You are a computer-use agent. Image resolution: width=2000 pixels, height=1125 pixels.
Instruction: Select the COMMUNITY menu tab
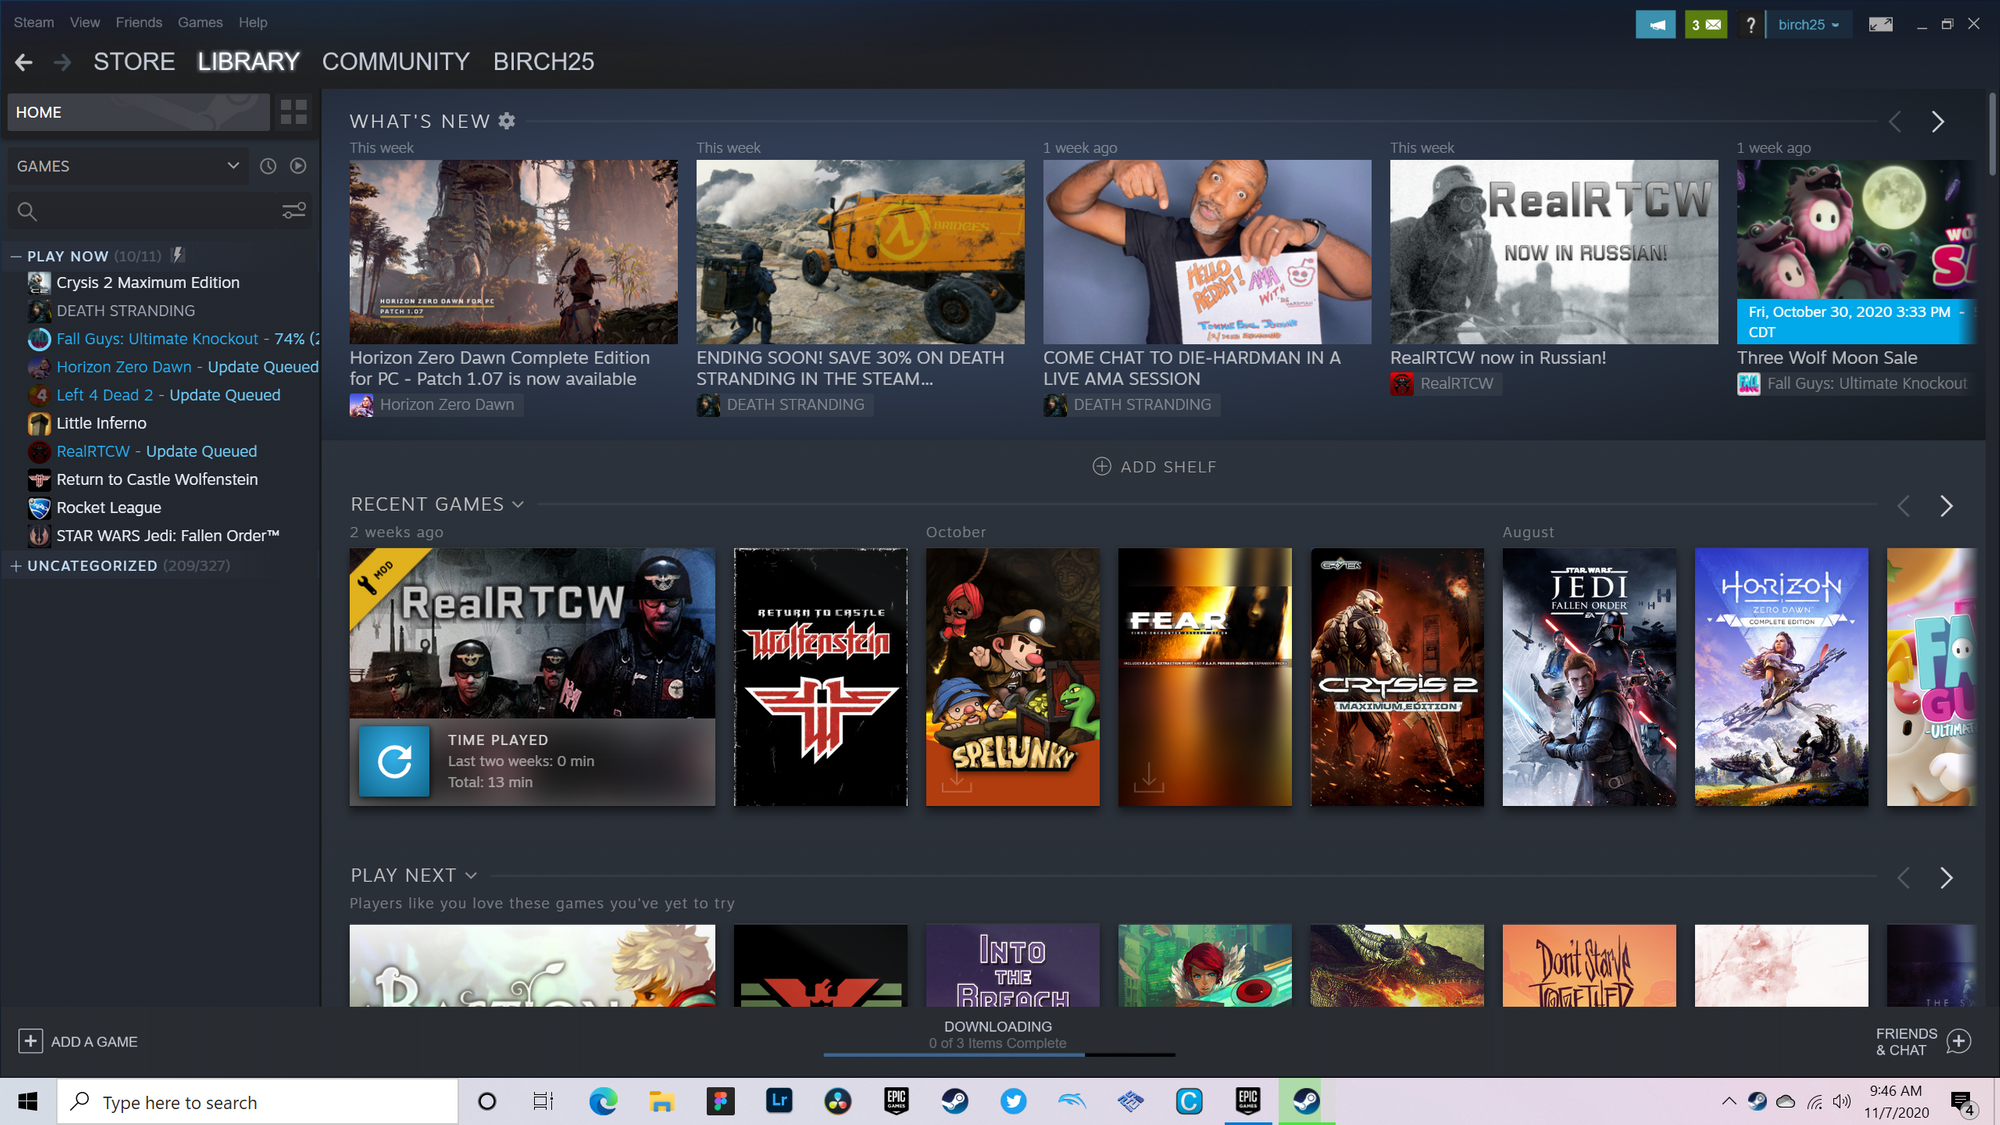[x=394, y=62]
